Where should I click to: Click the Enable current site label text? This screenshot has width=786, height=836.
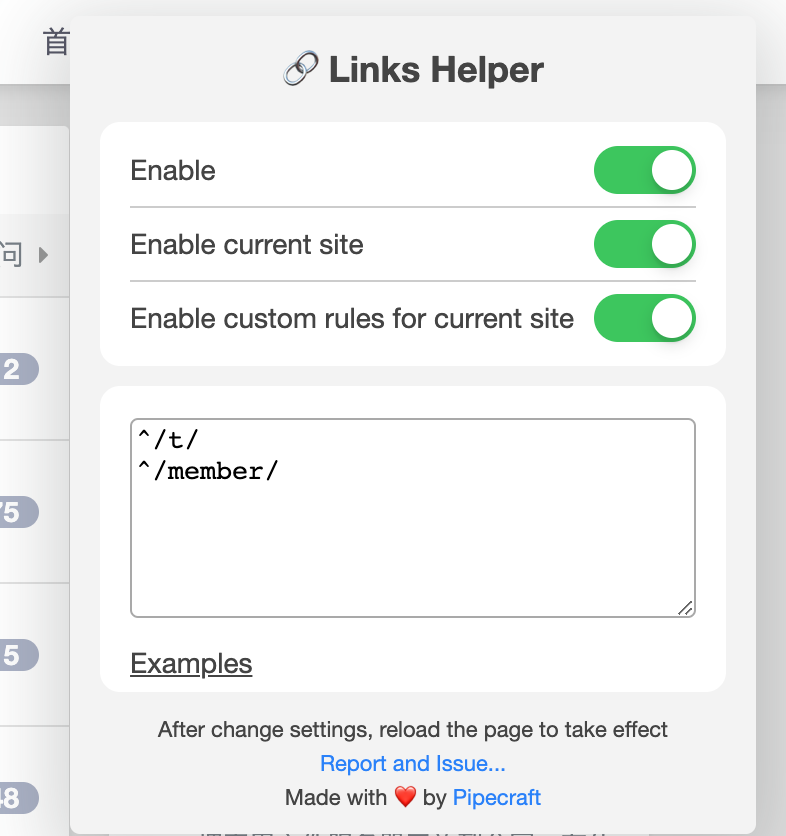(247, 245)
